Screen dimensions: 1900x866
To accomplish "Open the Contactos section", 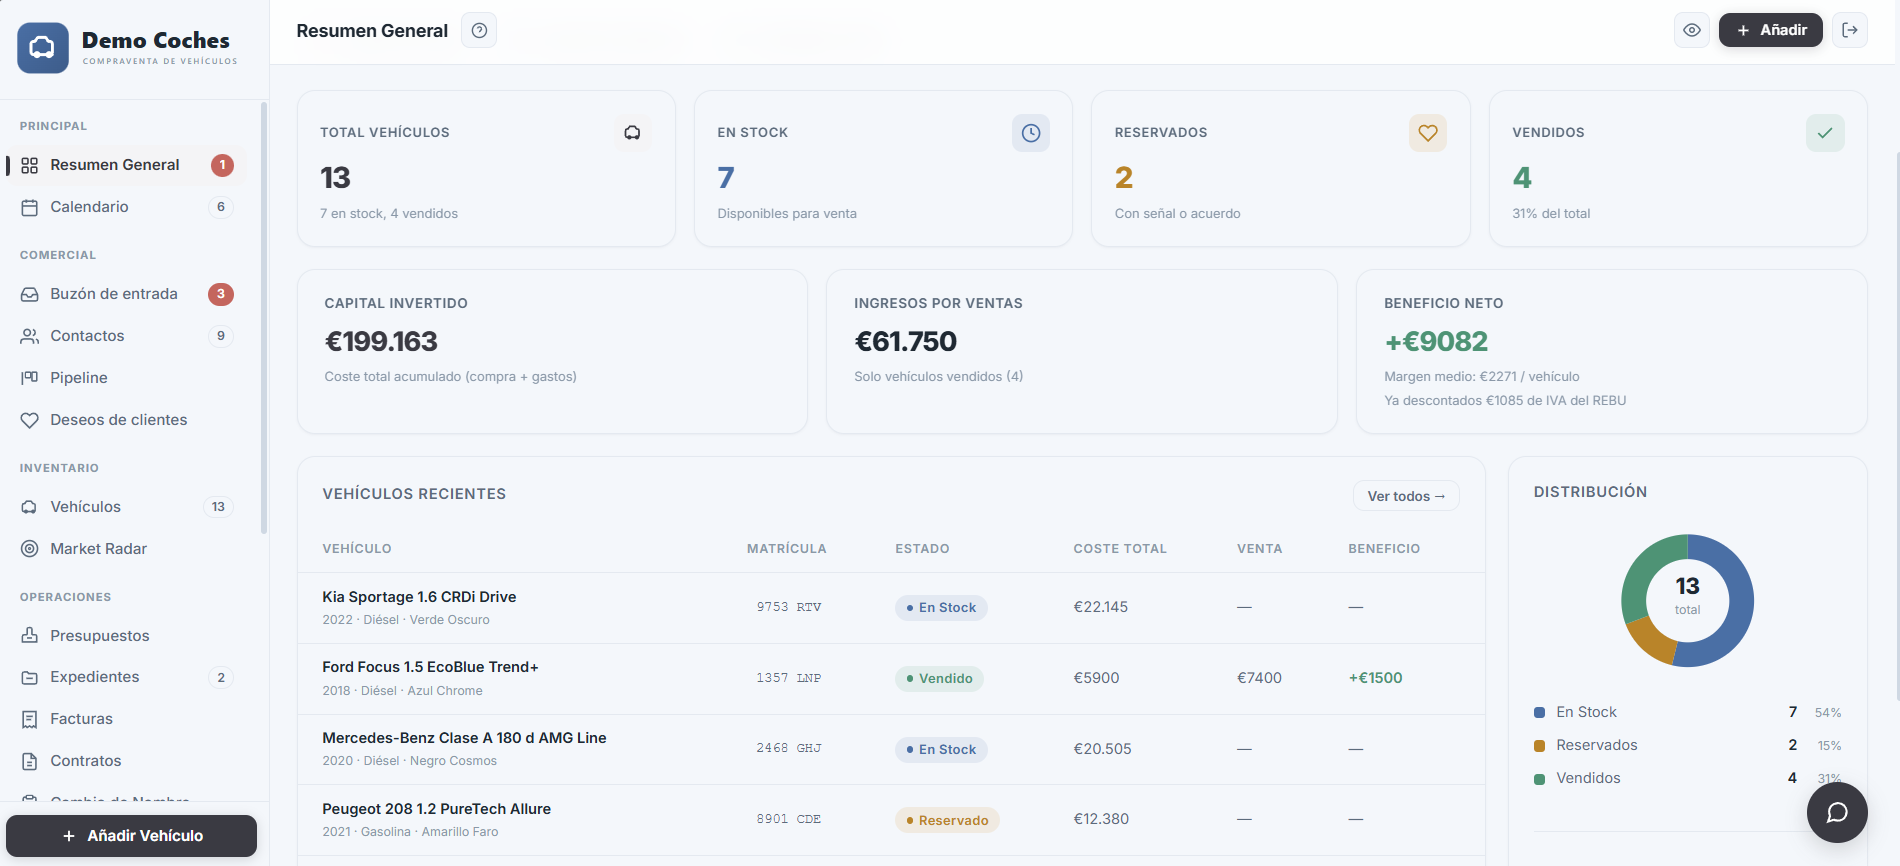I will coord(126,336).
